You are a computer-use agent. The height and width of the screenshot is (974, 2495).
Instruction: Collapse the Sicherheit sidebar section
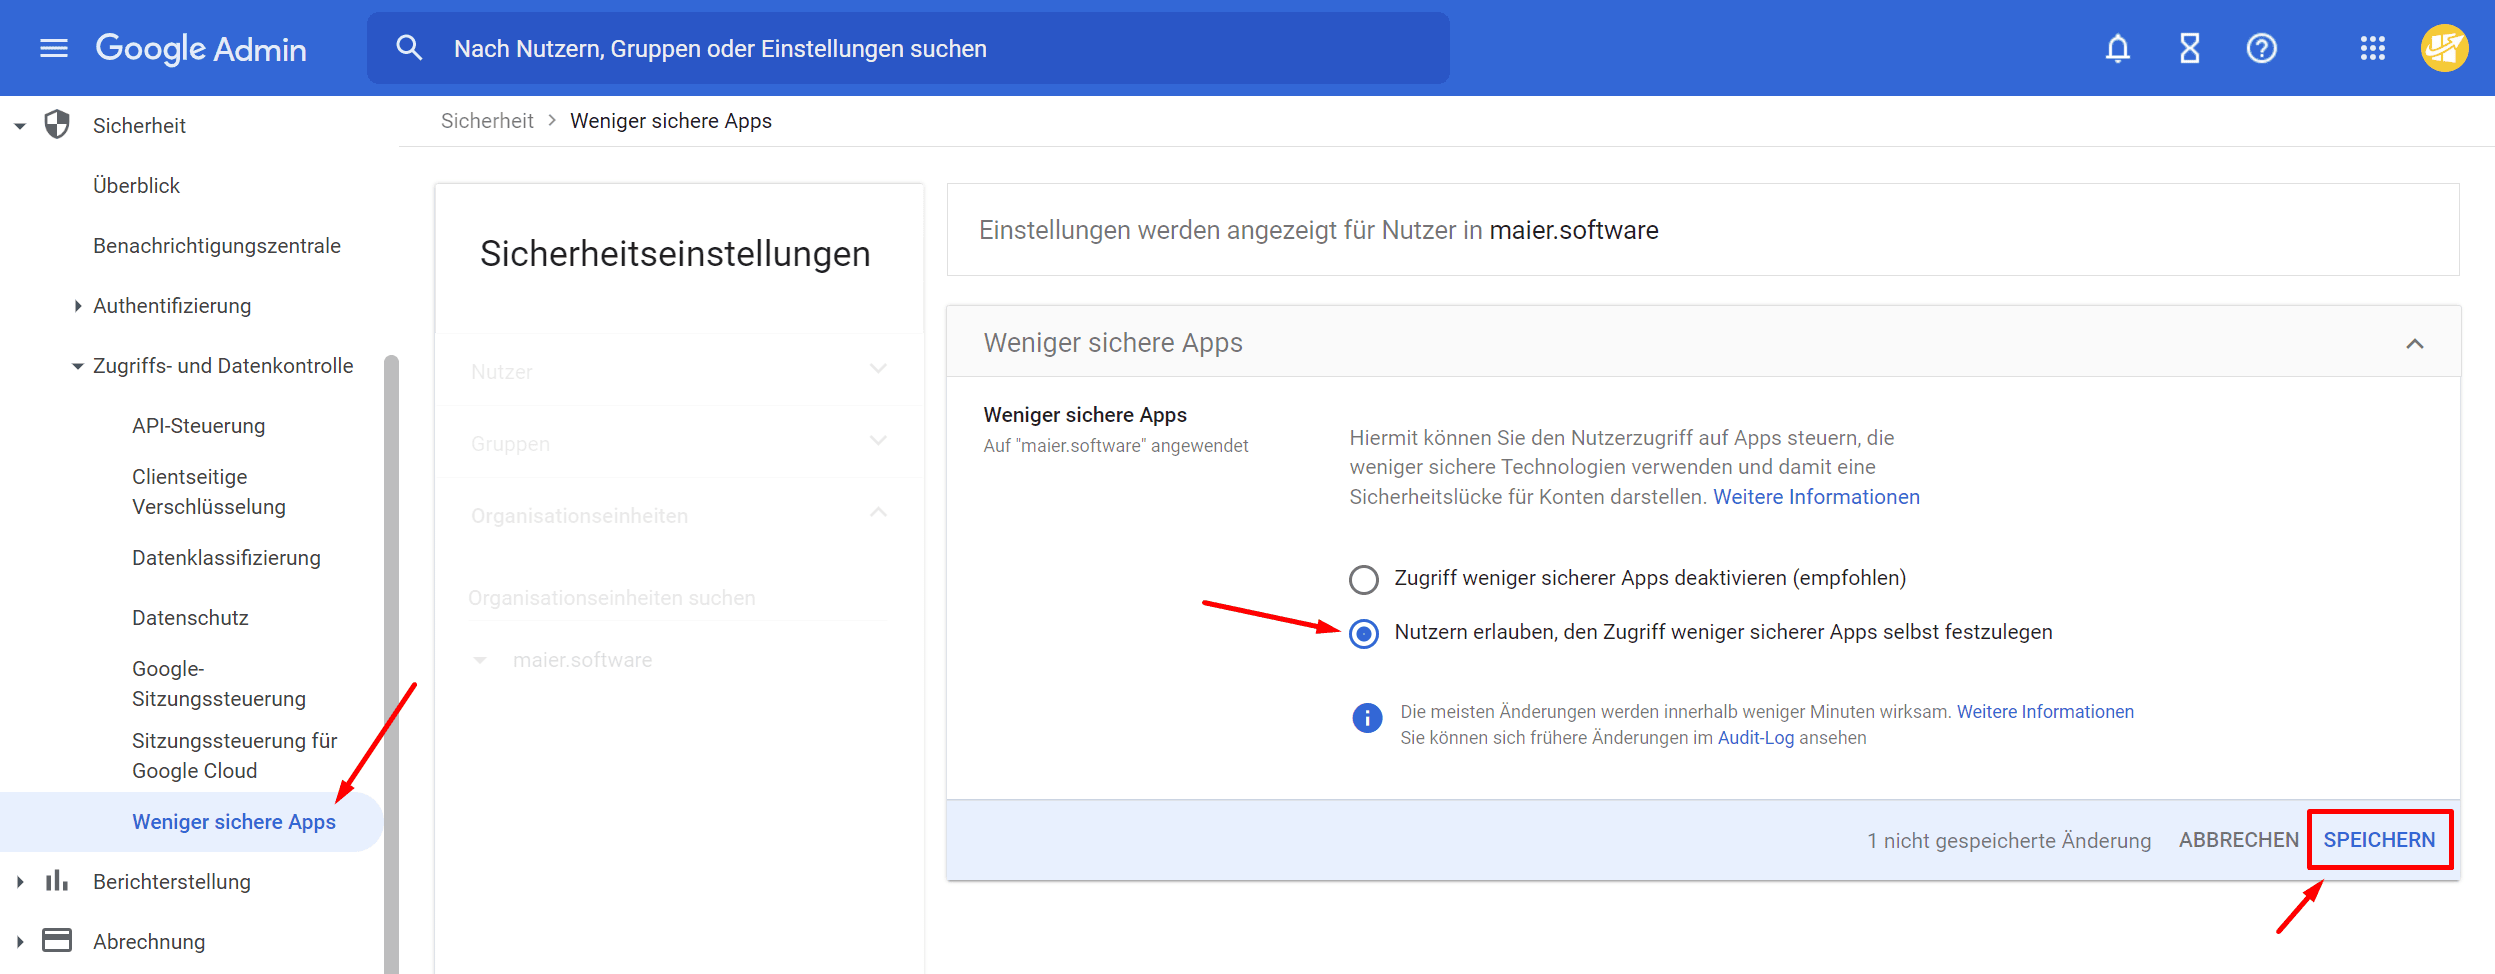click(x=20, y=126)
